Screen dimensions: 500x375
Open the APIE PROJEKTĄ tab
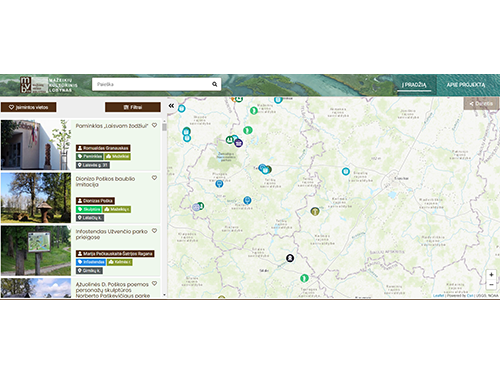pyautogui.click(x=466, y=85)
